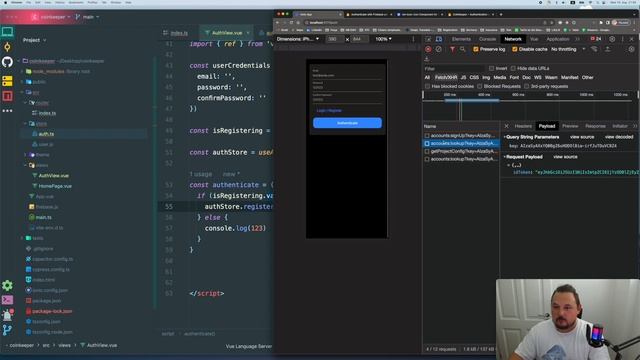Tick checkbox beside accounts:signUp request

tap(427, 136)
